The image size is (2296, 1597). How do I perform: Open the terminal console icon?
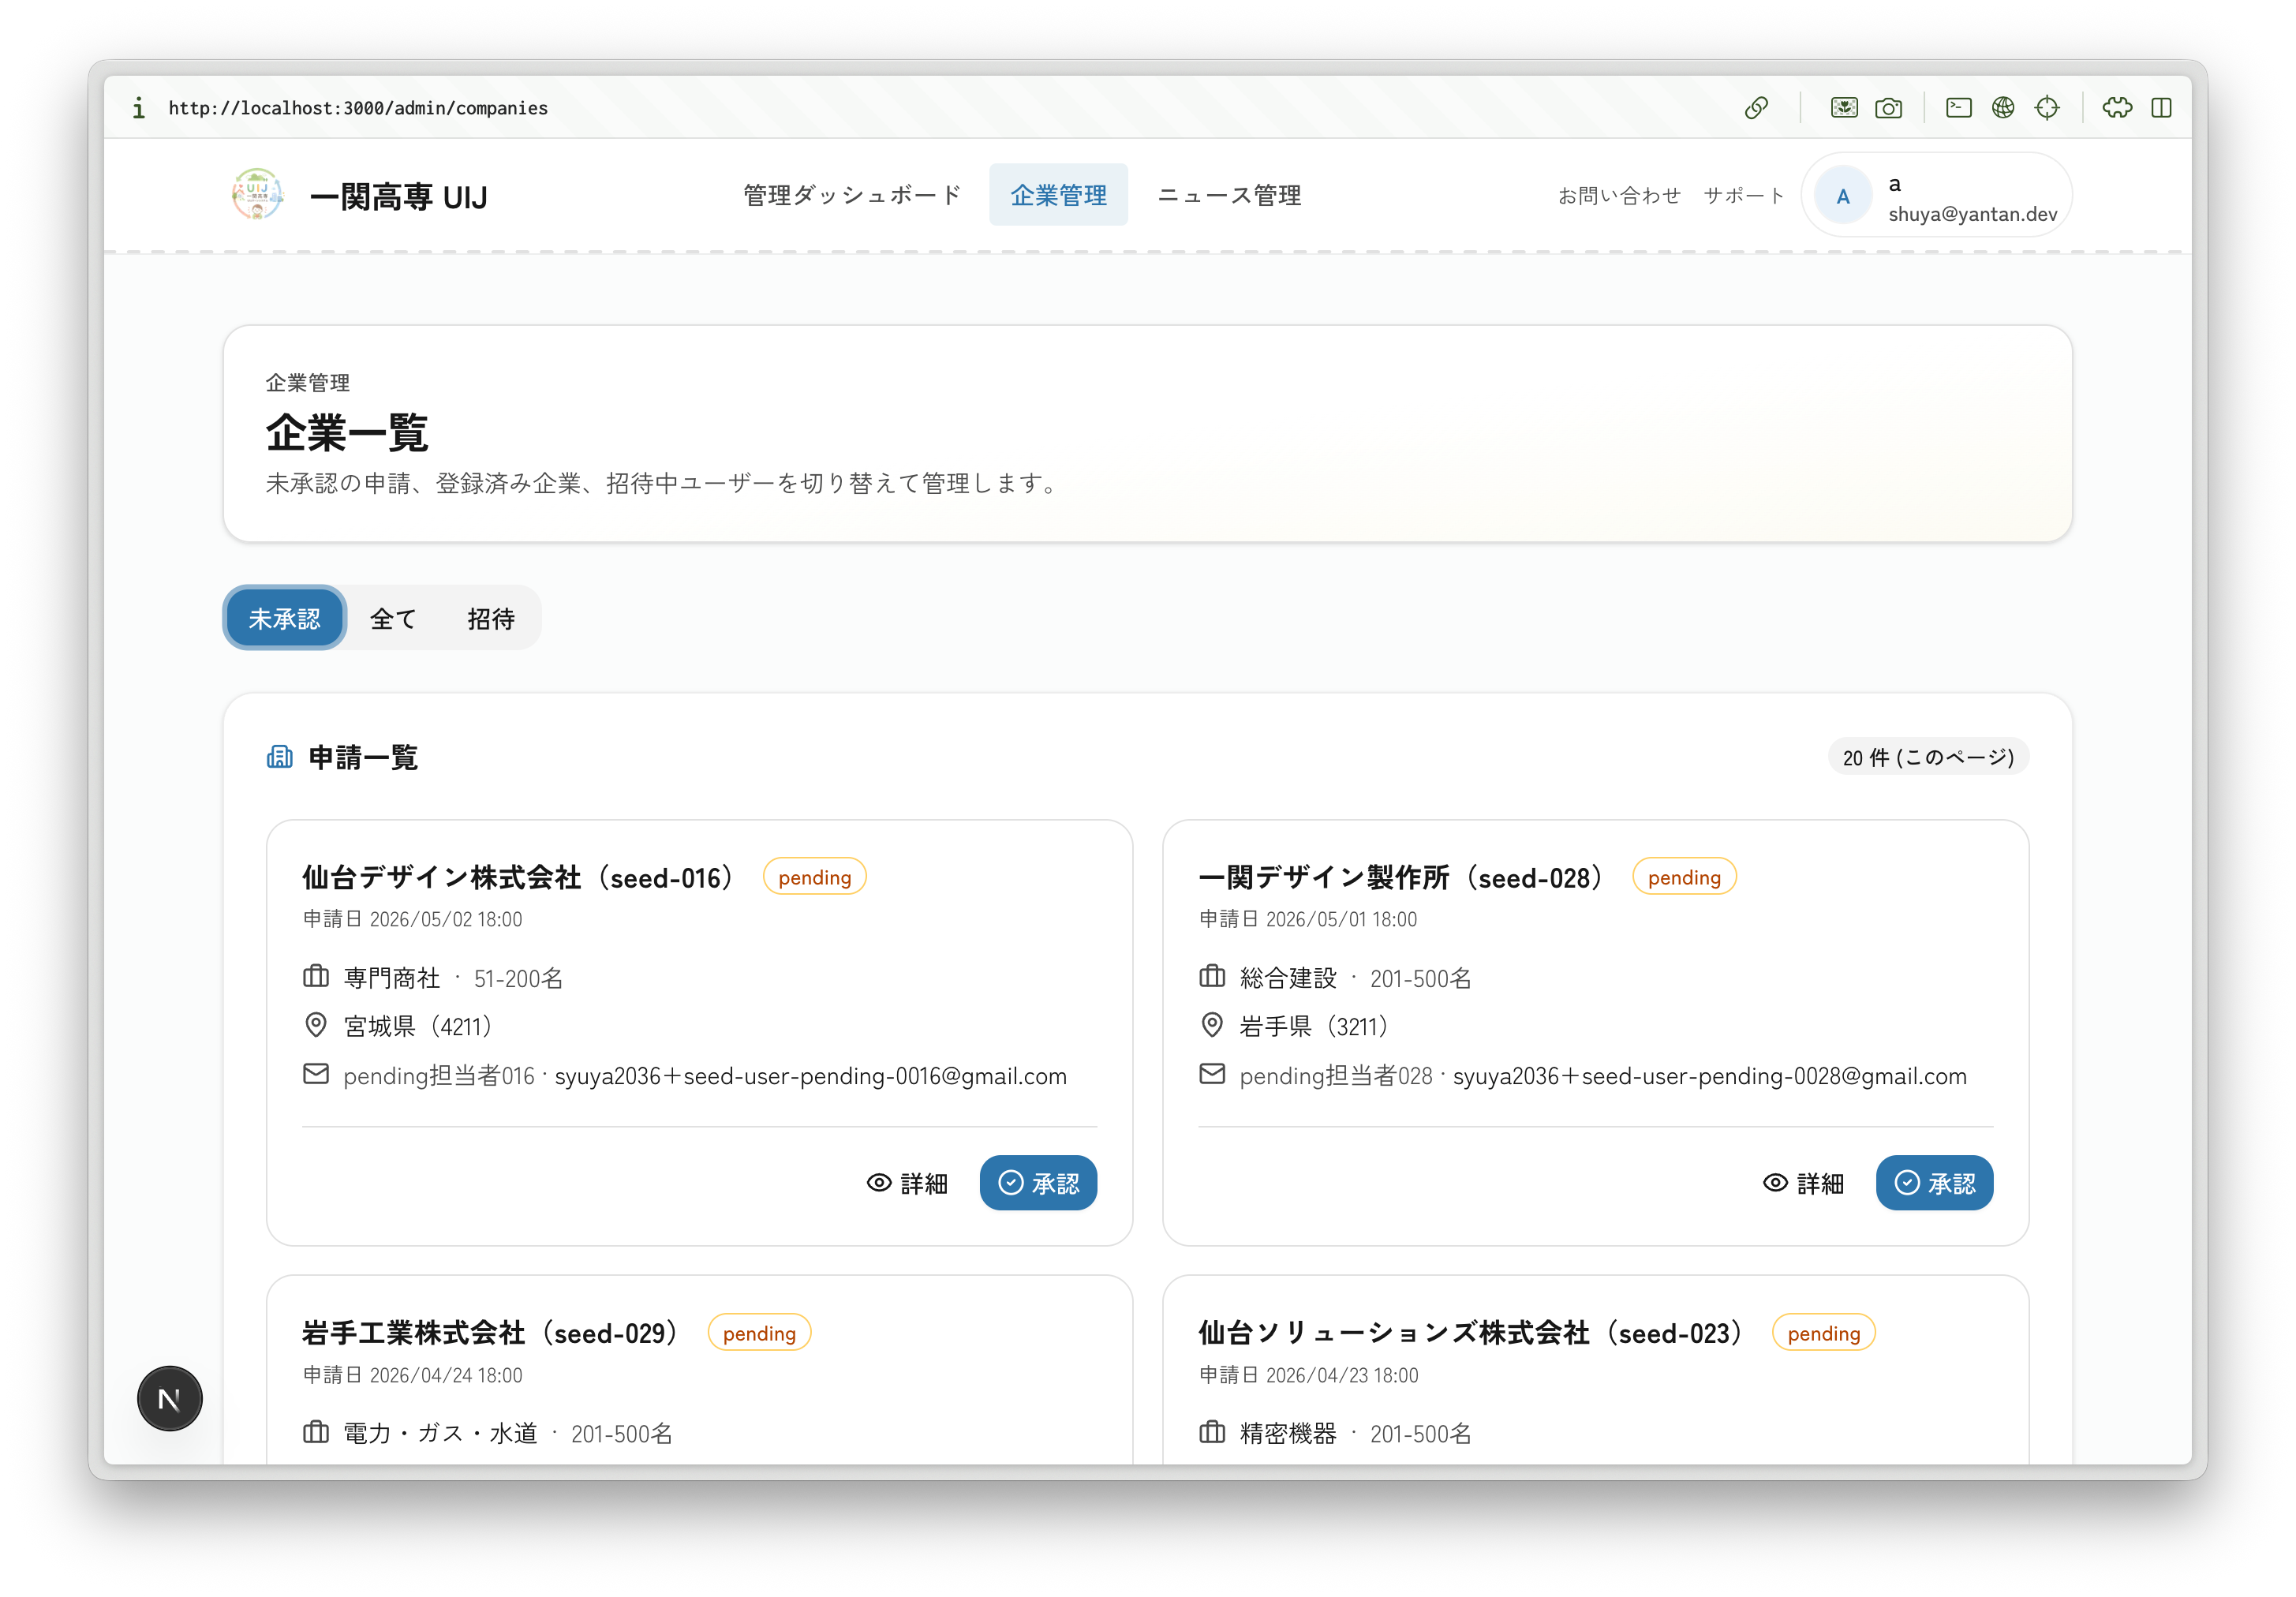[1958, 108]
